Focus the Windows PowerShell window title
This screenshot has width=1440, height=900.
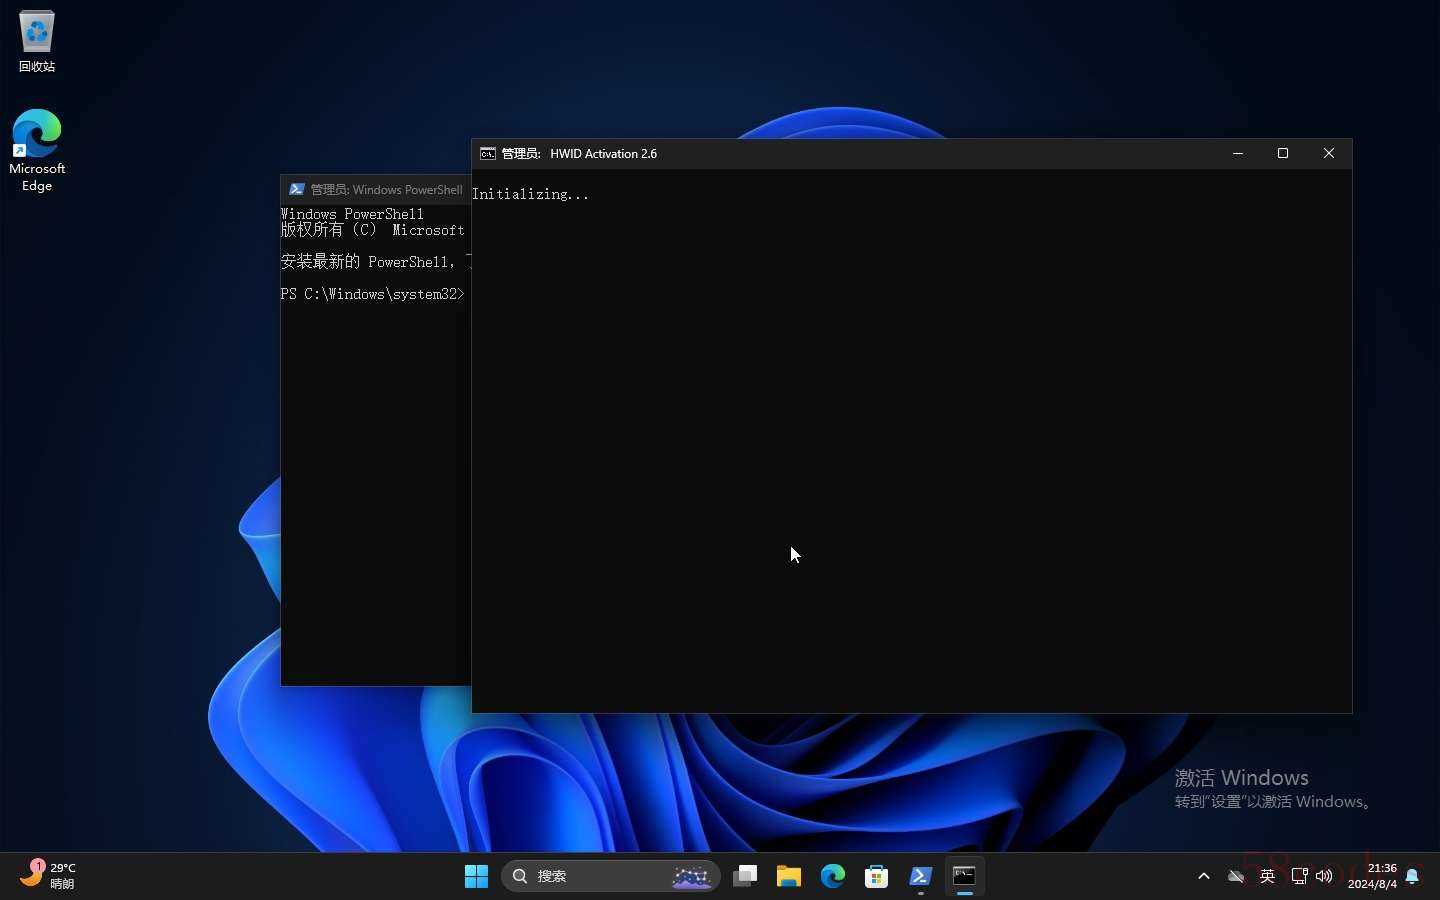386,189
